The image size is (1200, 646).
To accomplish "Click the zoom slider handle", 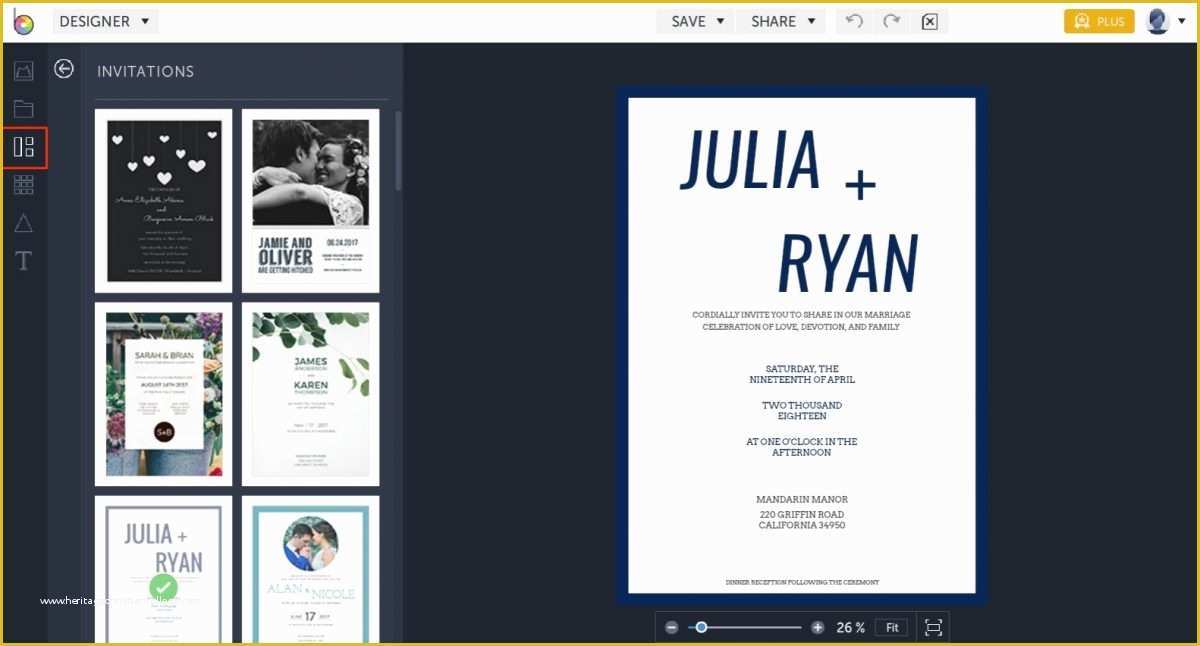I will pyautogui.click(x=701, y=627).
